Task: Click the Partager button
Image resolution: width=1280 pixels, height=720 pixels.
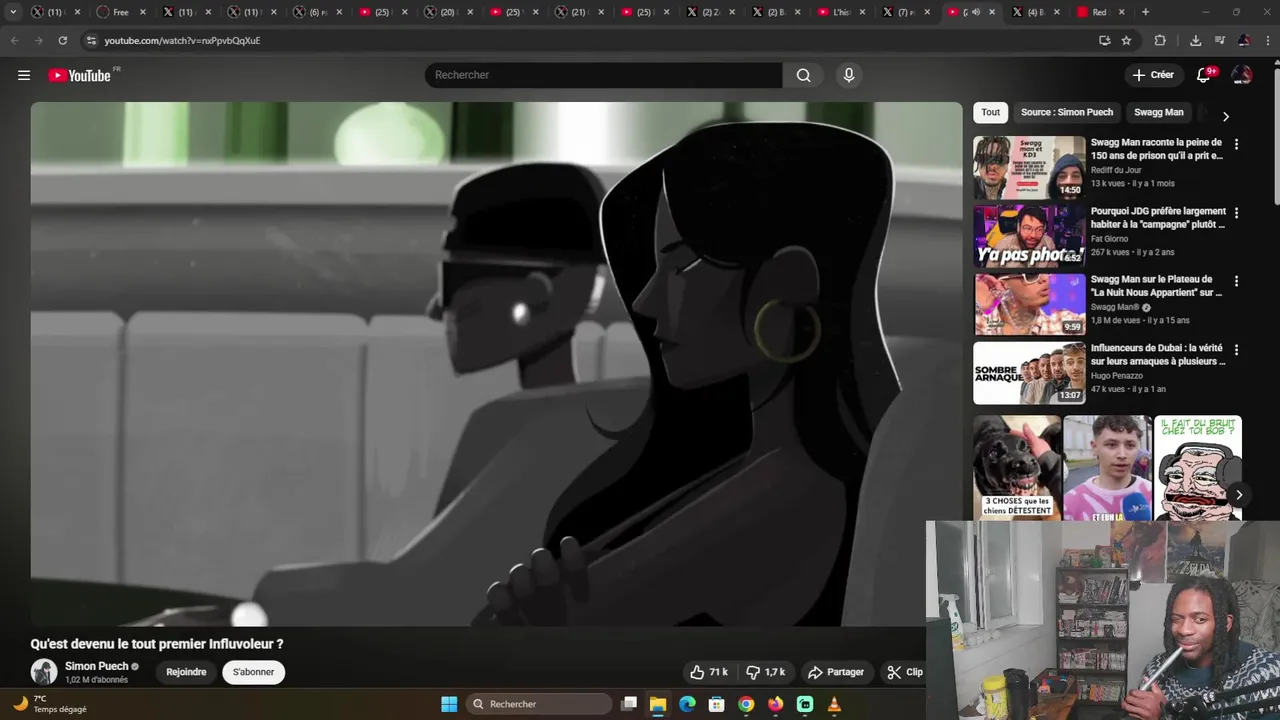Action: coord(836,672)
